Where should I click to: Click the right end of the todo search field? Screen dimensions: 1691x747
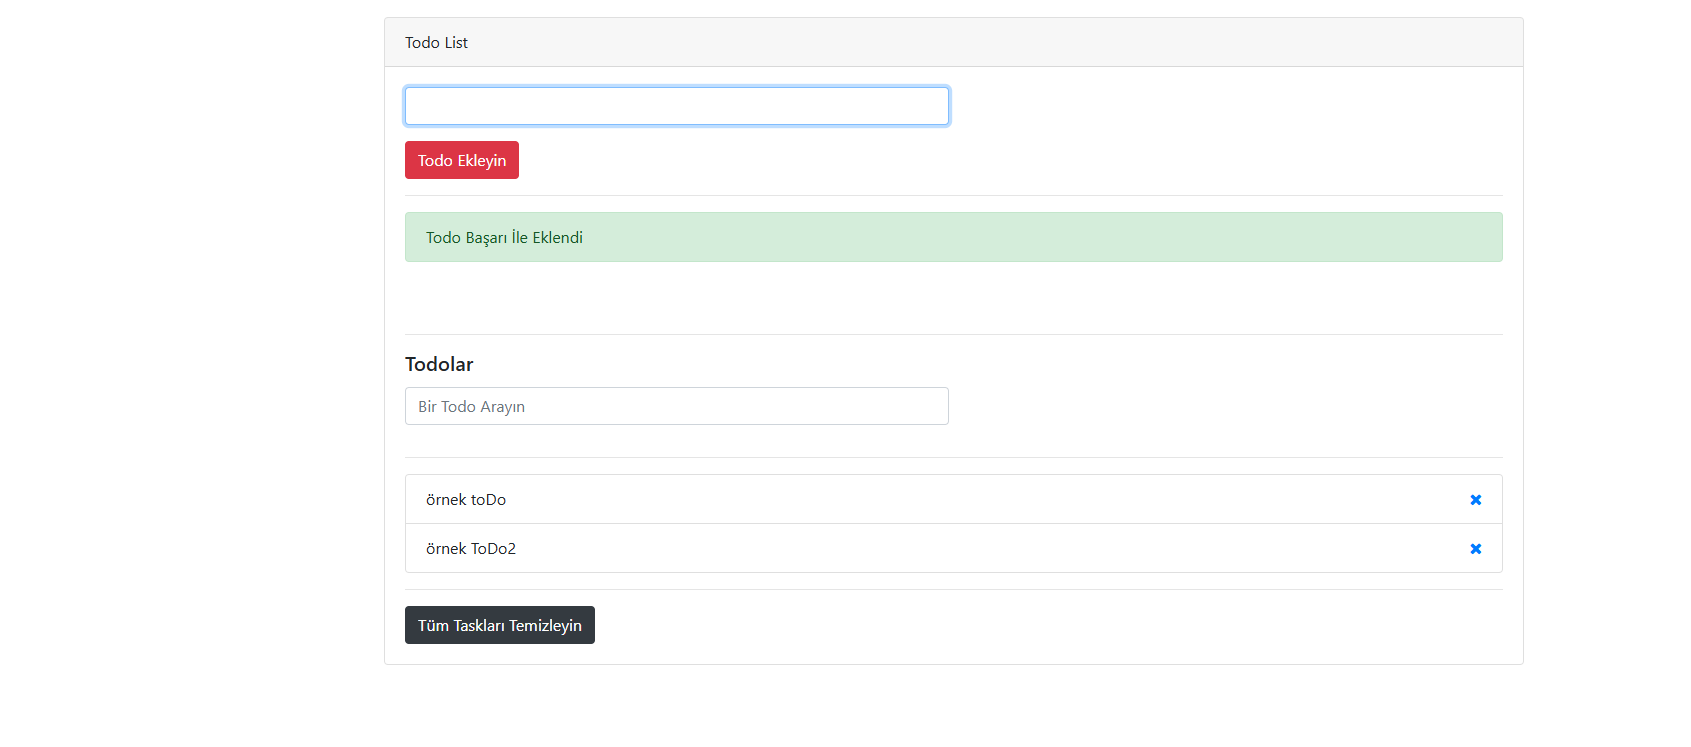pos(920,406)
